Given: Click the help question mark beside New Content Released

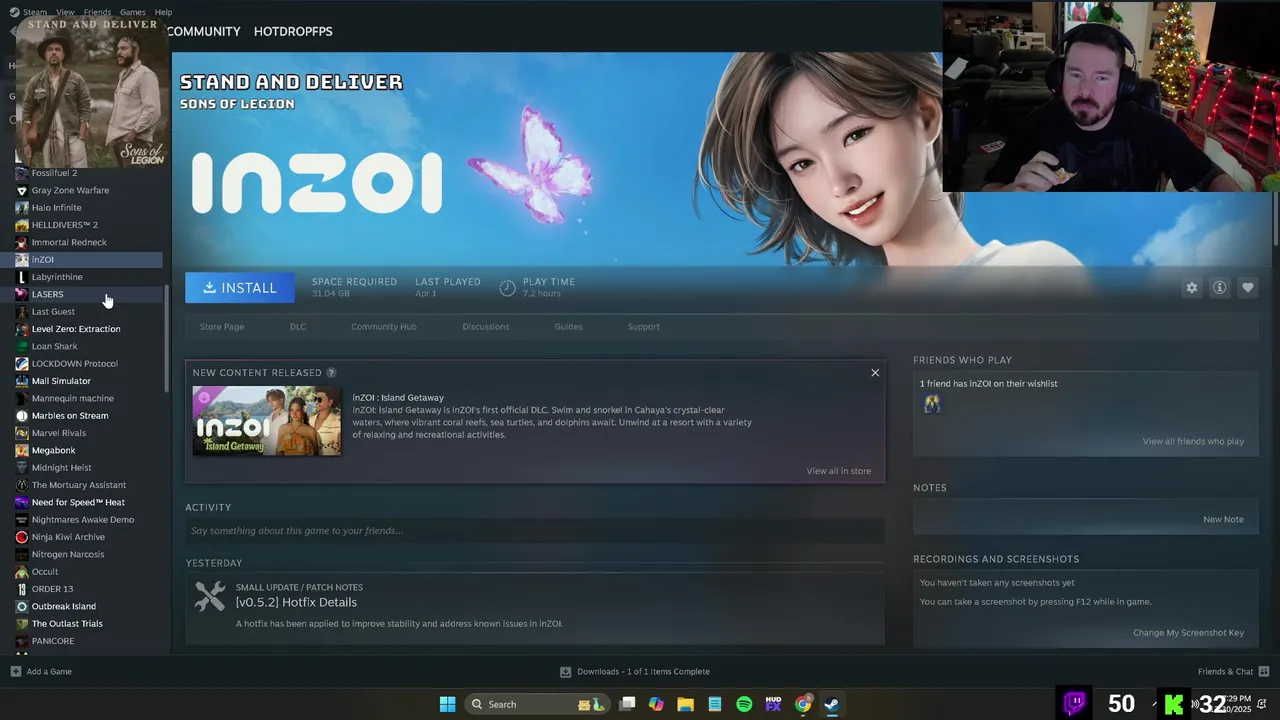Looking at the screenshot, I should click(x=331, y=373).
